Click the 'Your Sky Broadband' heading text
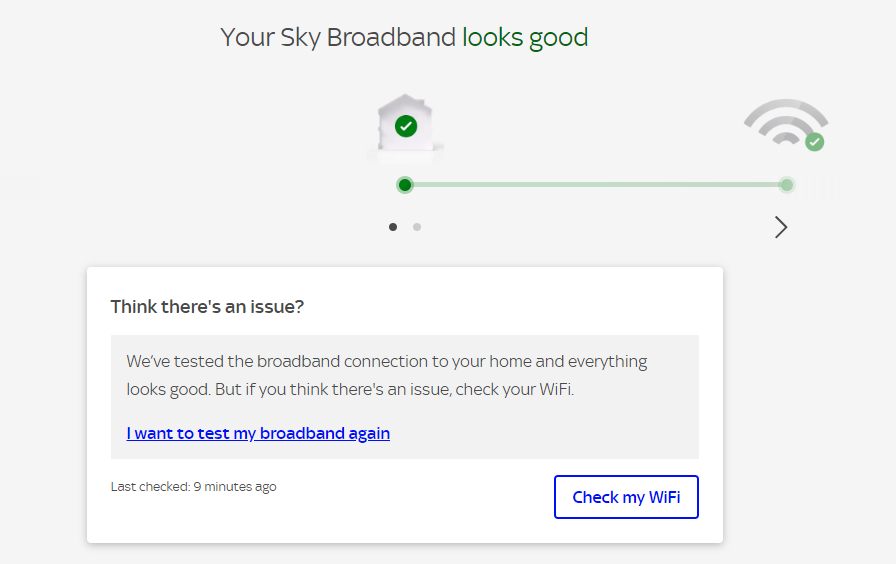 [x=338, y=38]
